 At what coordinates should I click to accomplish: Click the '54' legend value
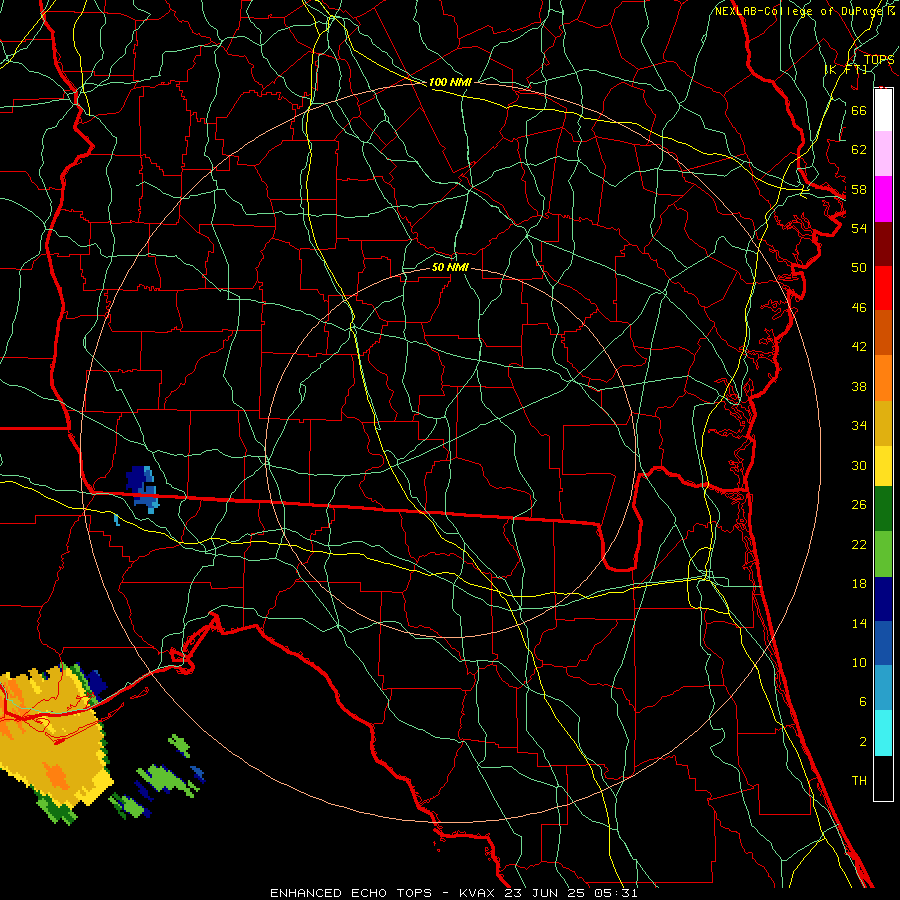pos(859,228)
